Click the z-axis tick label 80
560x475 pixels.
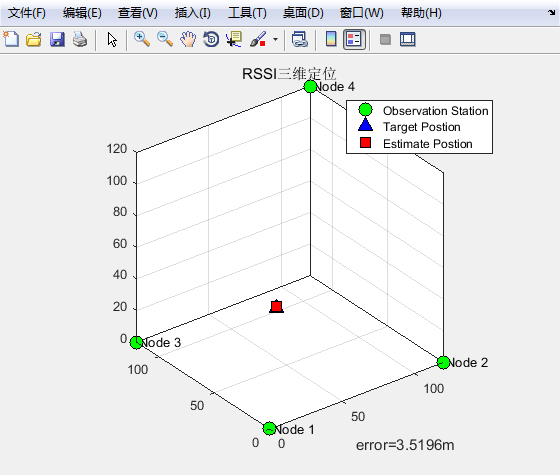point(120,212)
